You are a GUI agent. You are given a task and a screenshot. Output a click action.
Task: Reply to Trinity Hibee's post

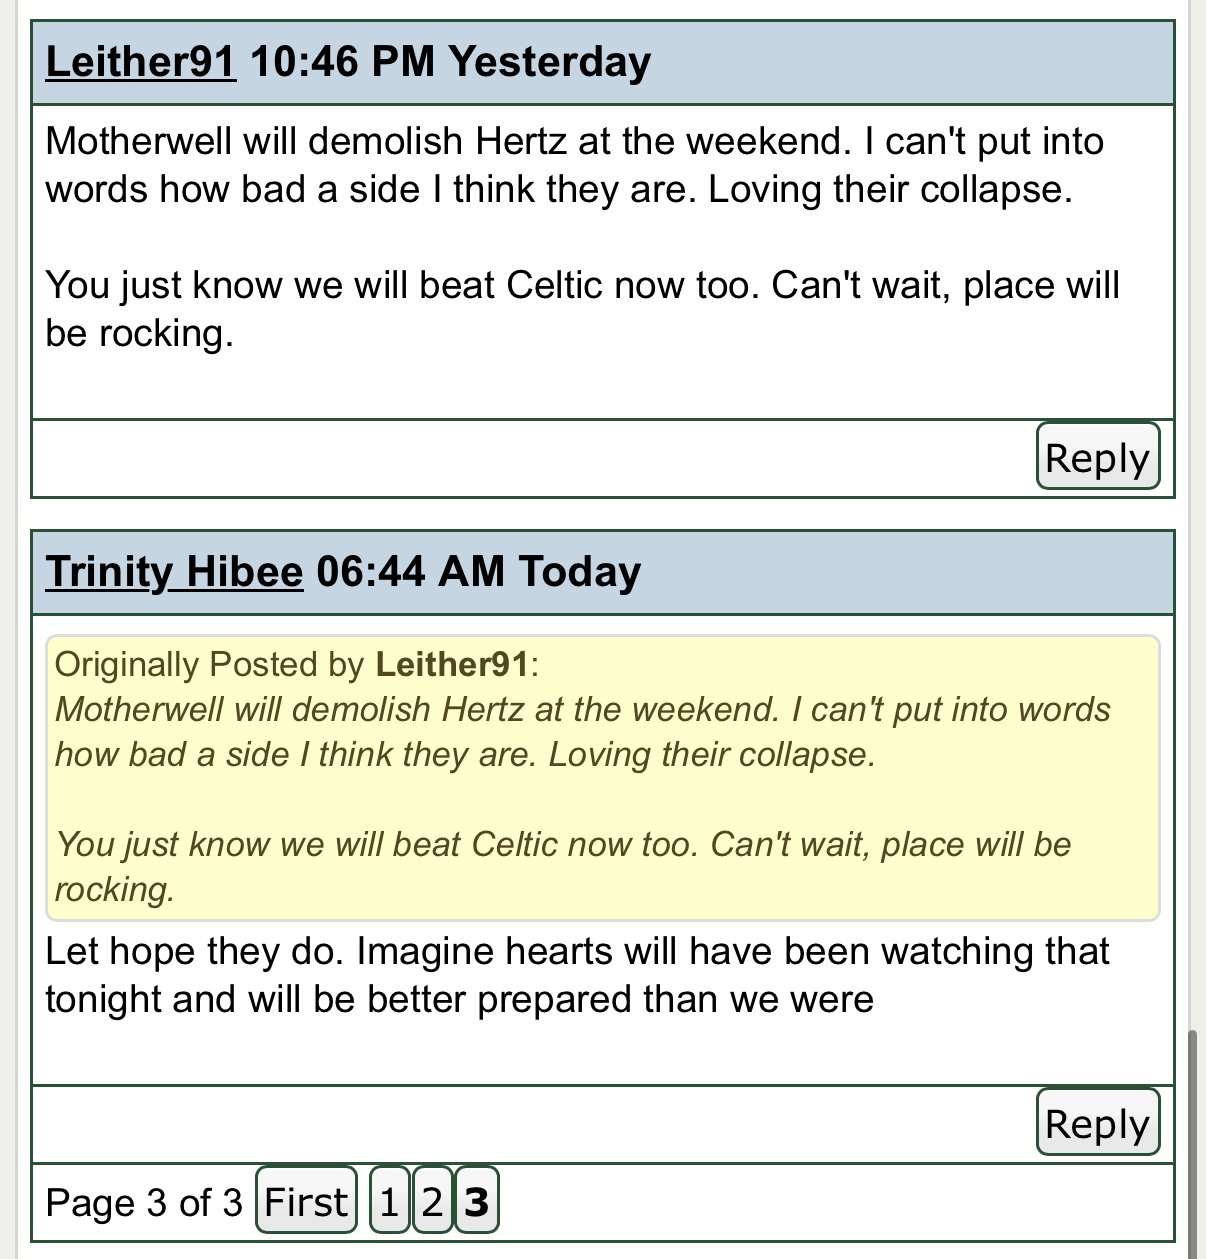1097,1123
